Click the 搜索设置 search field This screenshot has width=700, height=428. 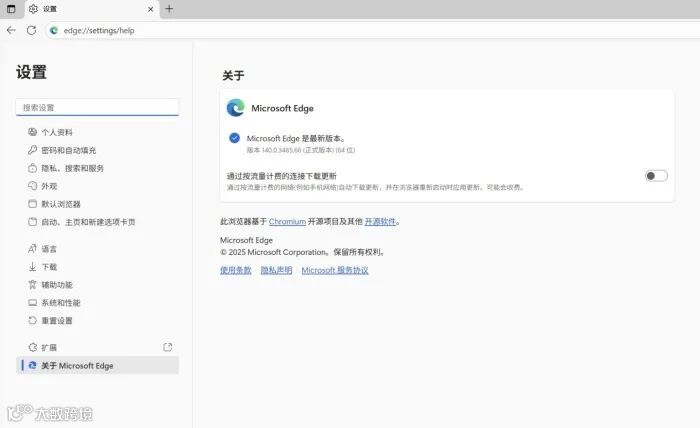coord(97,108)
